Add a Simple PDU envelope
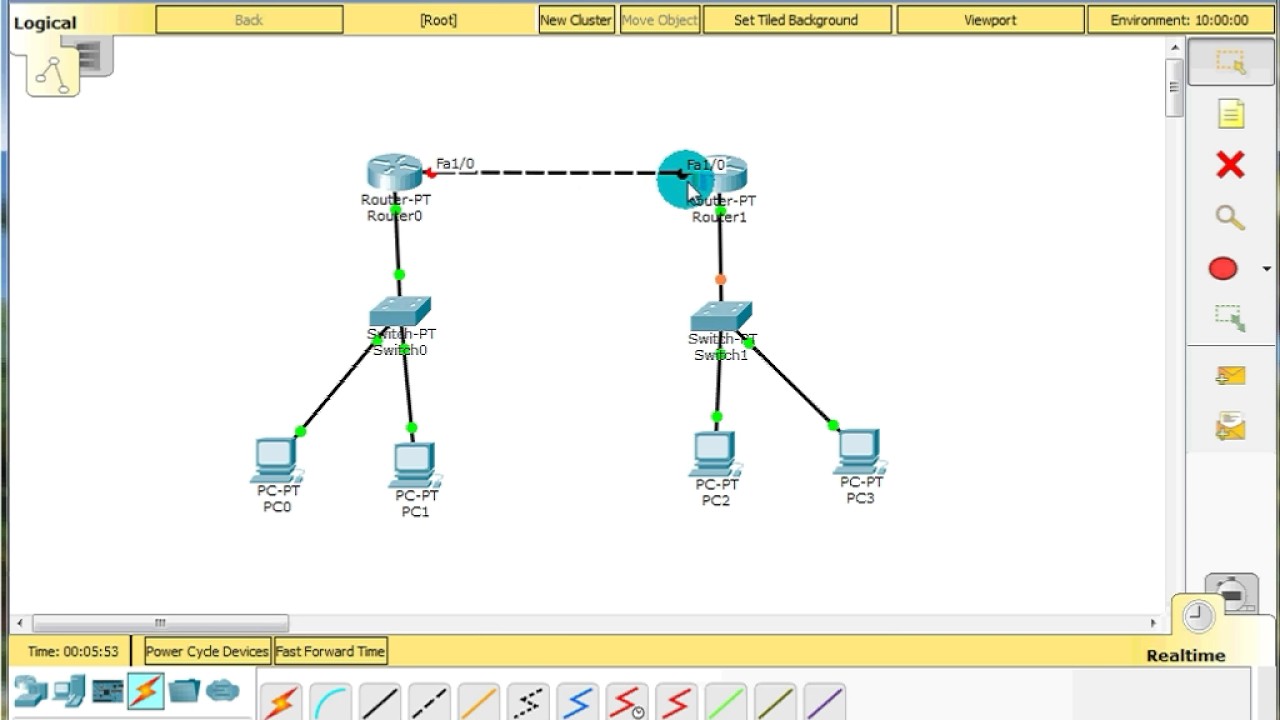 tap(1231, 376)
